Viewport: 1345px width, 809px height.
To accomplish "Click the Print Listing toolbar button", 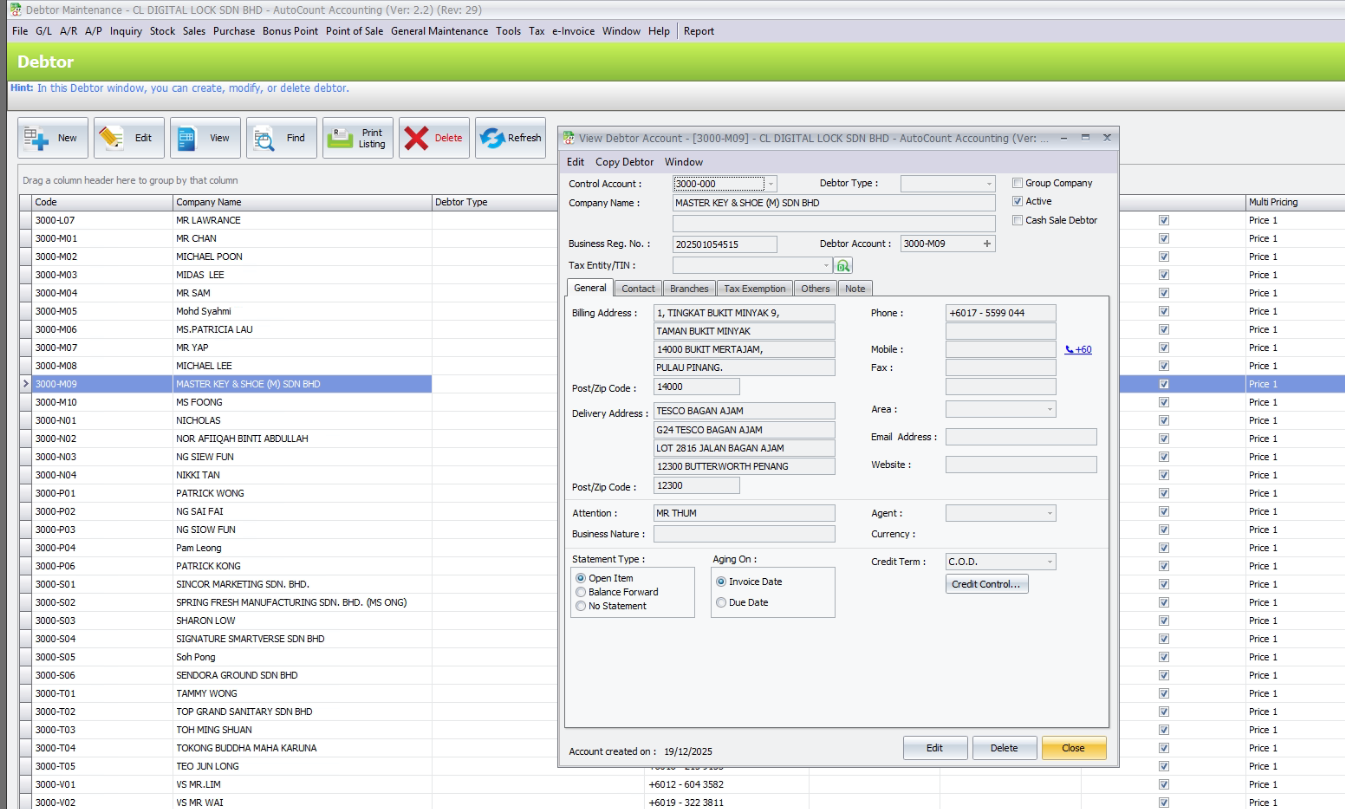I will click(358, 138).
